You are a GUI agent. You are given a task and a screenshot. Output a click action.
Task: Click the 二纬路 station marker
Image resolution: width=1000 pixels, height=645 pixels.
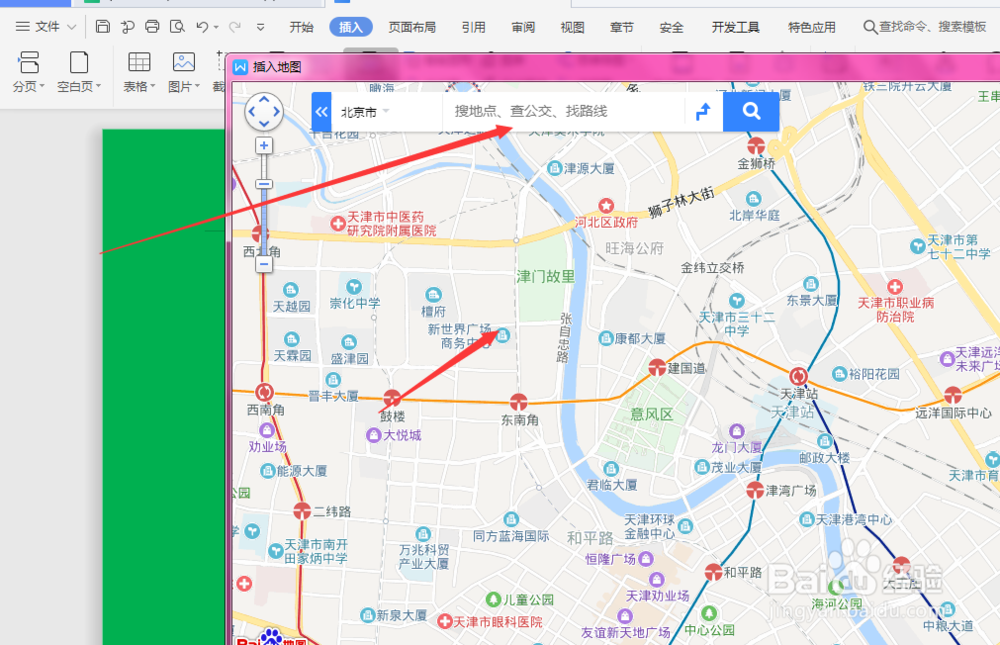coord(302,510)
